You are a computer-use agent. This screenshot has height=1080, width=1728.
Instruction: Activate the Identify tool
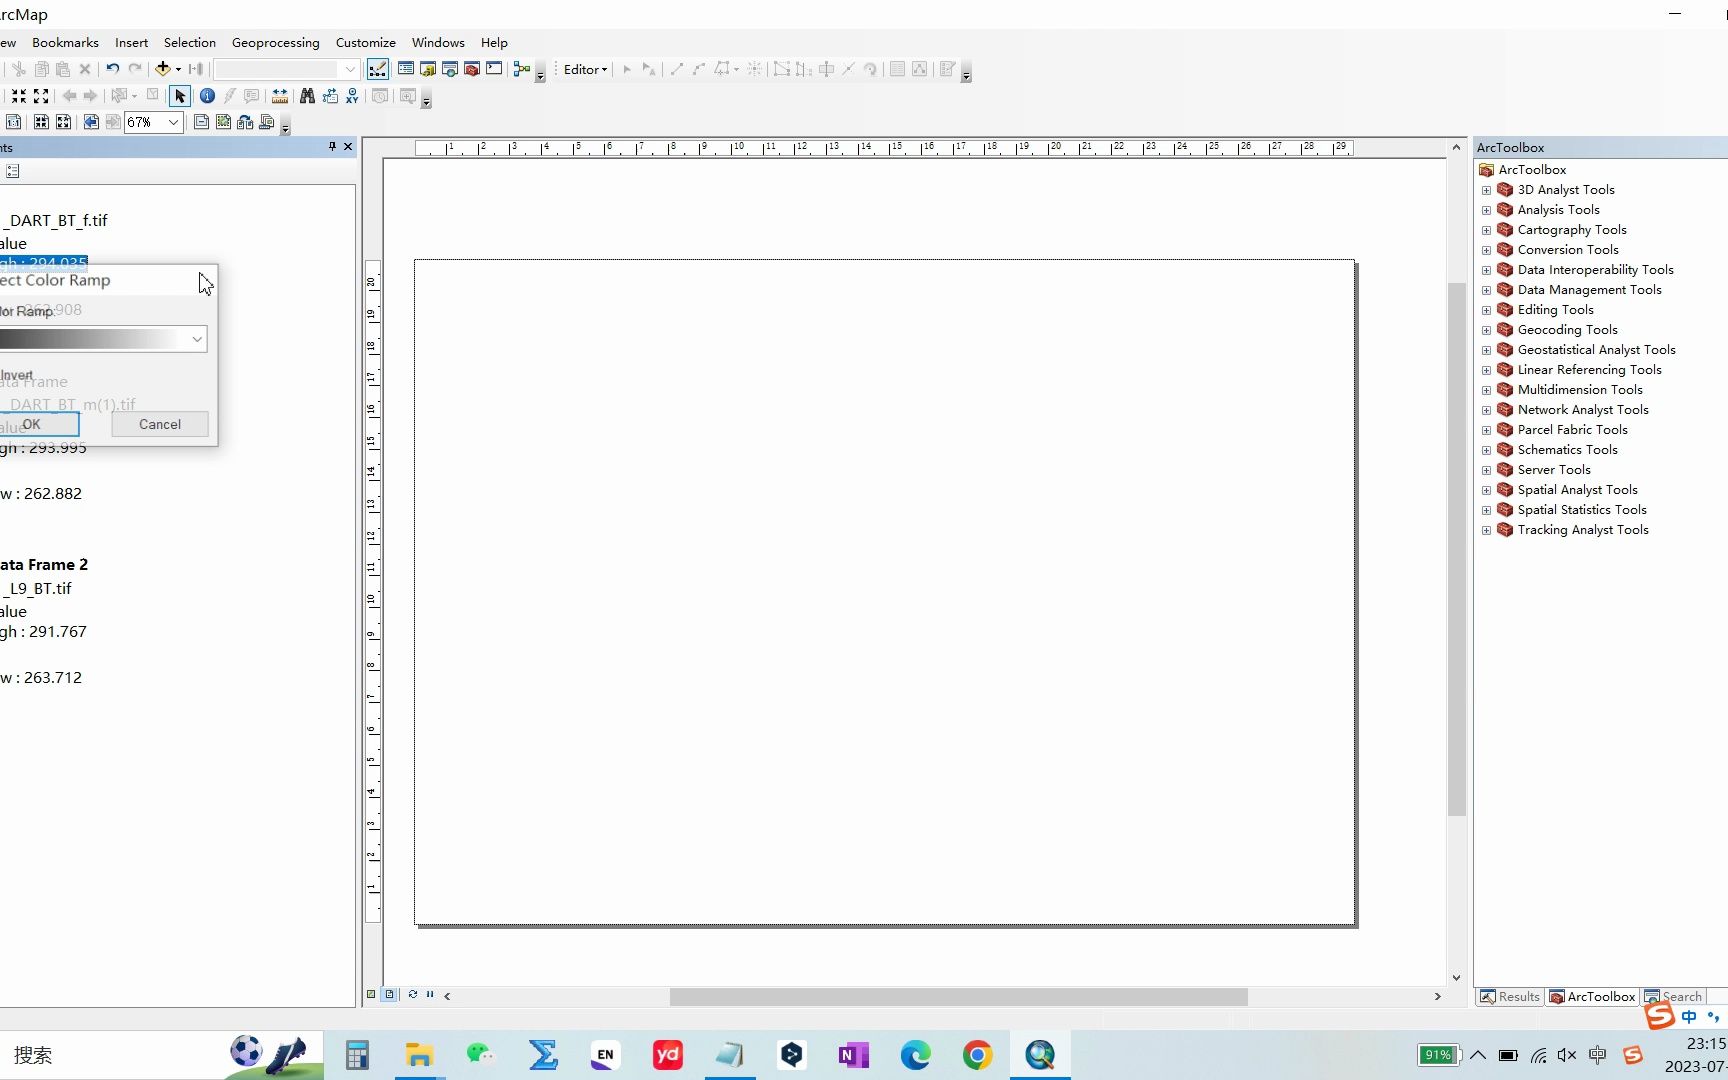click(207, 96)
